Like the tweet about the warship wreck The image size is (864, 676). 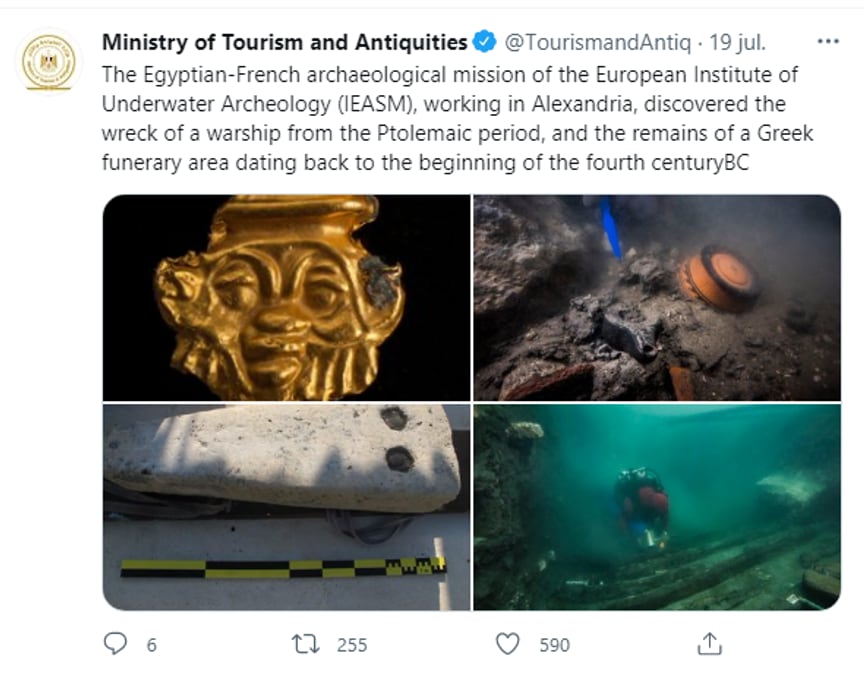point(507,645)
